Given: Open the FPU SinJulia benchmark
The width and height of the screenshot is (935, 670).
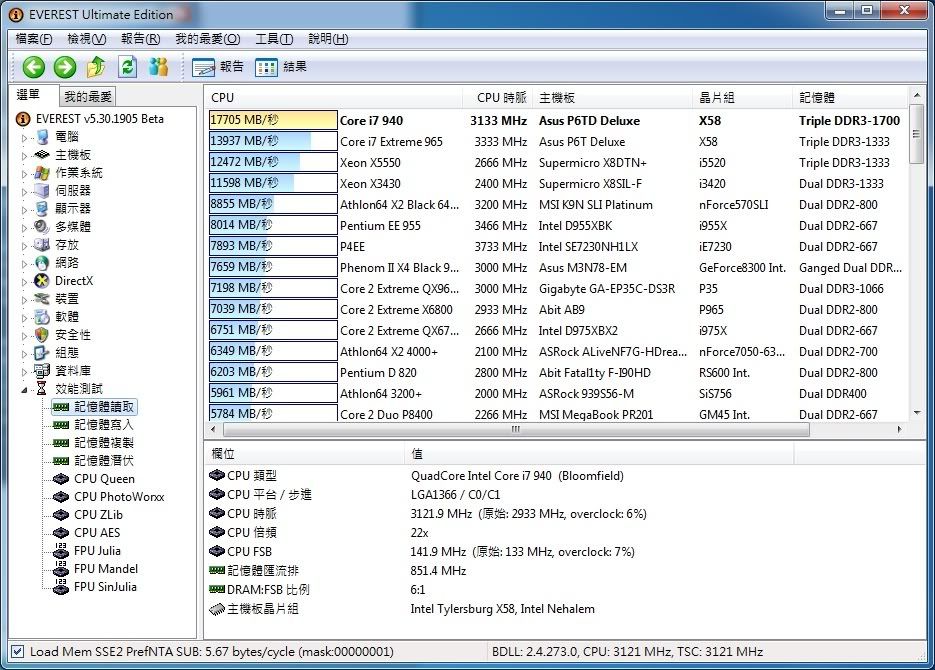Looking at the screenshot, I should click(x=105, y=587).
